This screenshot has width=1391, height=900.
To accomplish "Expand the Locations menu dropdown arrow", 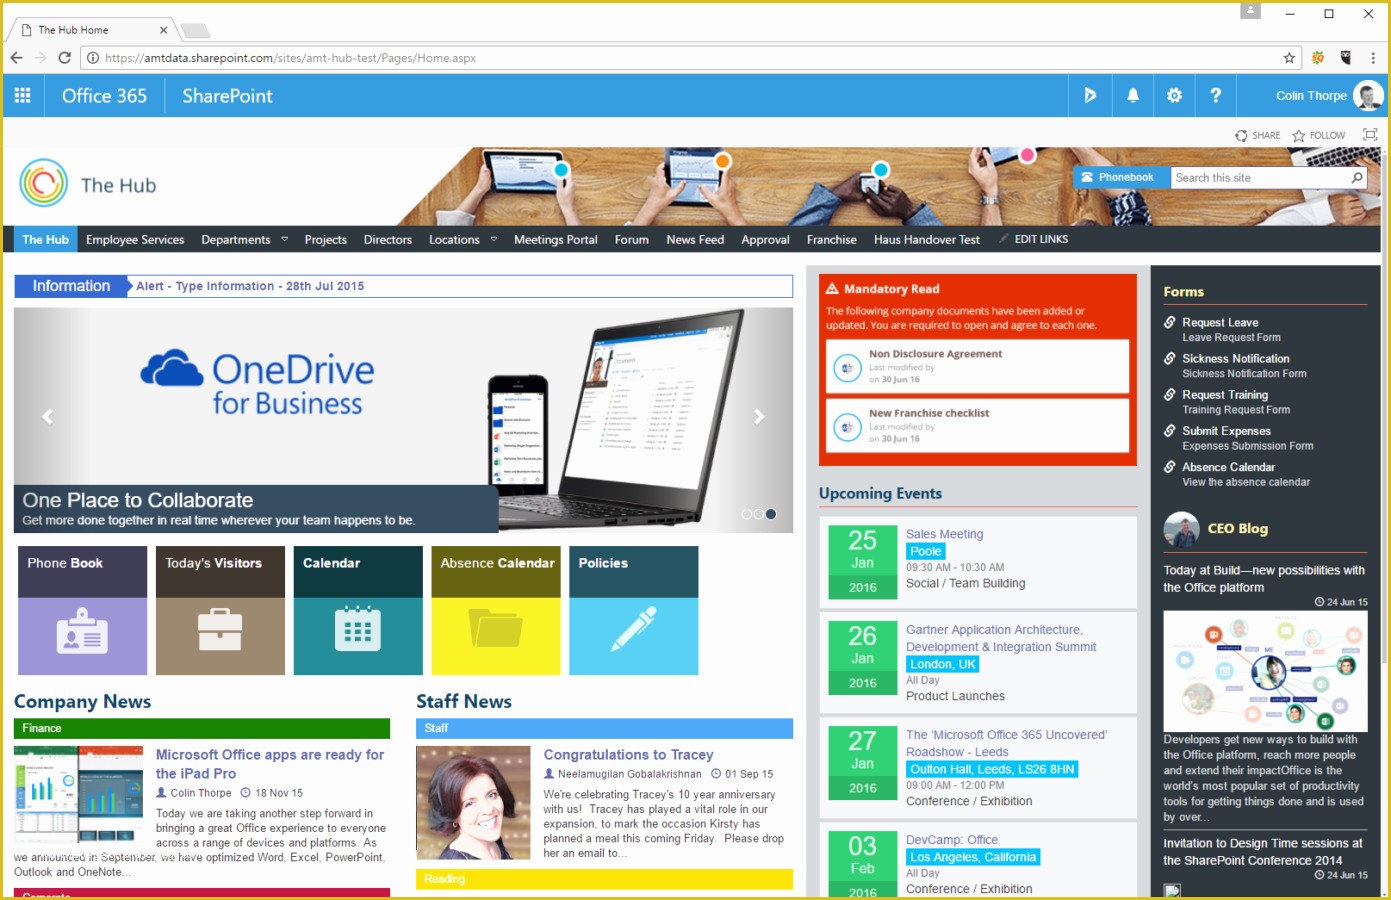I will coord(493,240).
